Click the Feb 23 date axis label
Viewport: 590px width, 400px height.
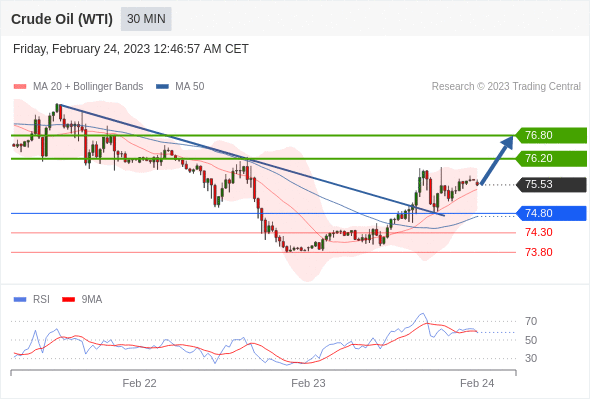[x=308, y=383]
